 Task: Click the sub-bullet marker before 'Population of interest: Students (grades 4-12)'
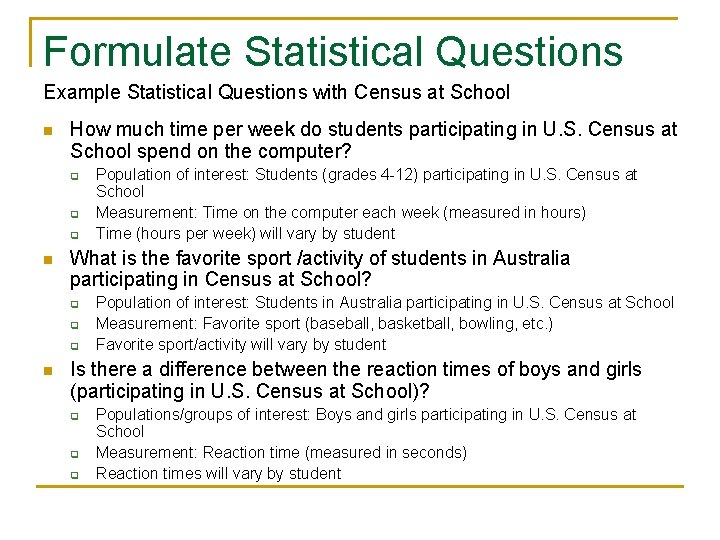click(x=74, y=176)
